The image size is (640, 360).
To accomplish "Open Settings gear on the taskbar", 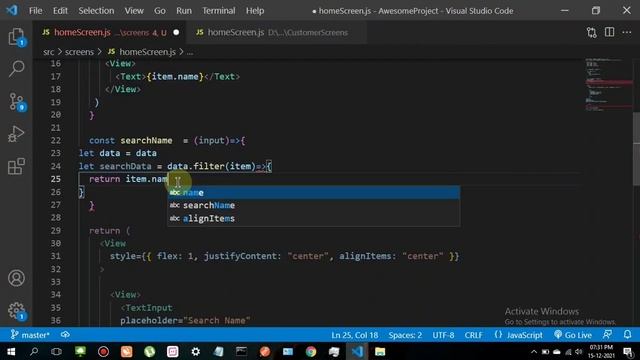I will click(196, 351).
